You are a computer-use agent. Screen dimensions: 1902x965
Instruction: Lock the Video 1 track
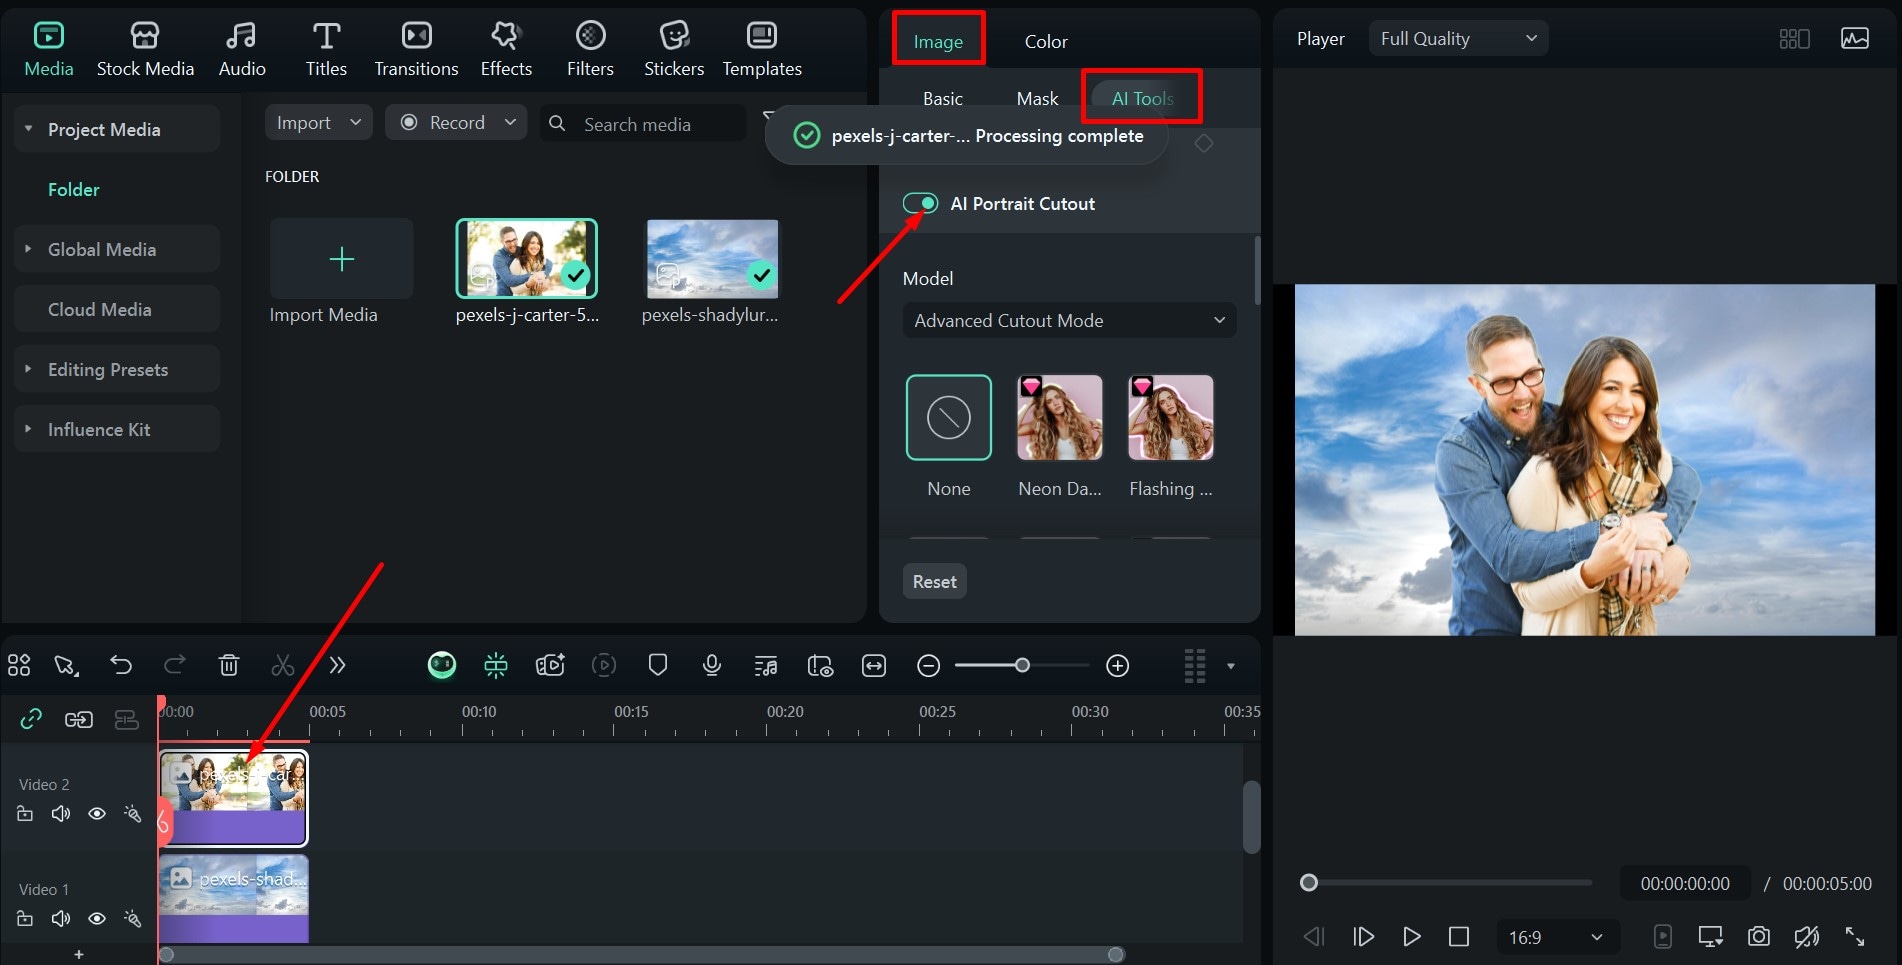point(25,919)
